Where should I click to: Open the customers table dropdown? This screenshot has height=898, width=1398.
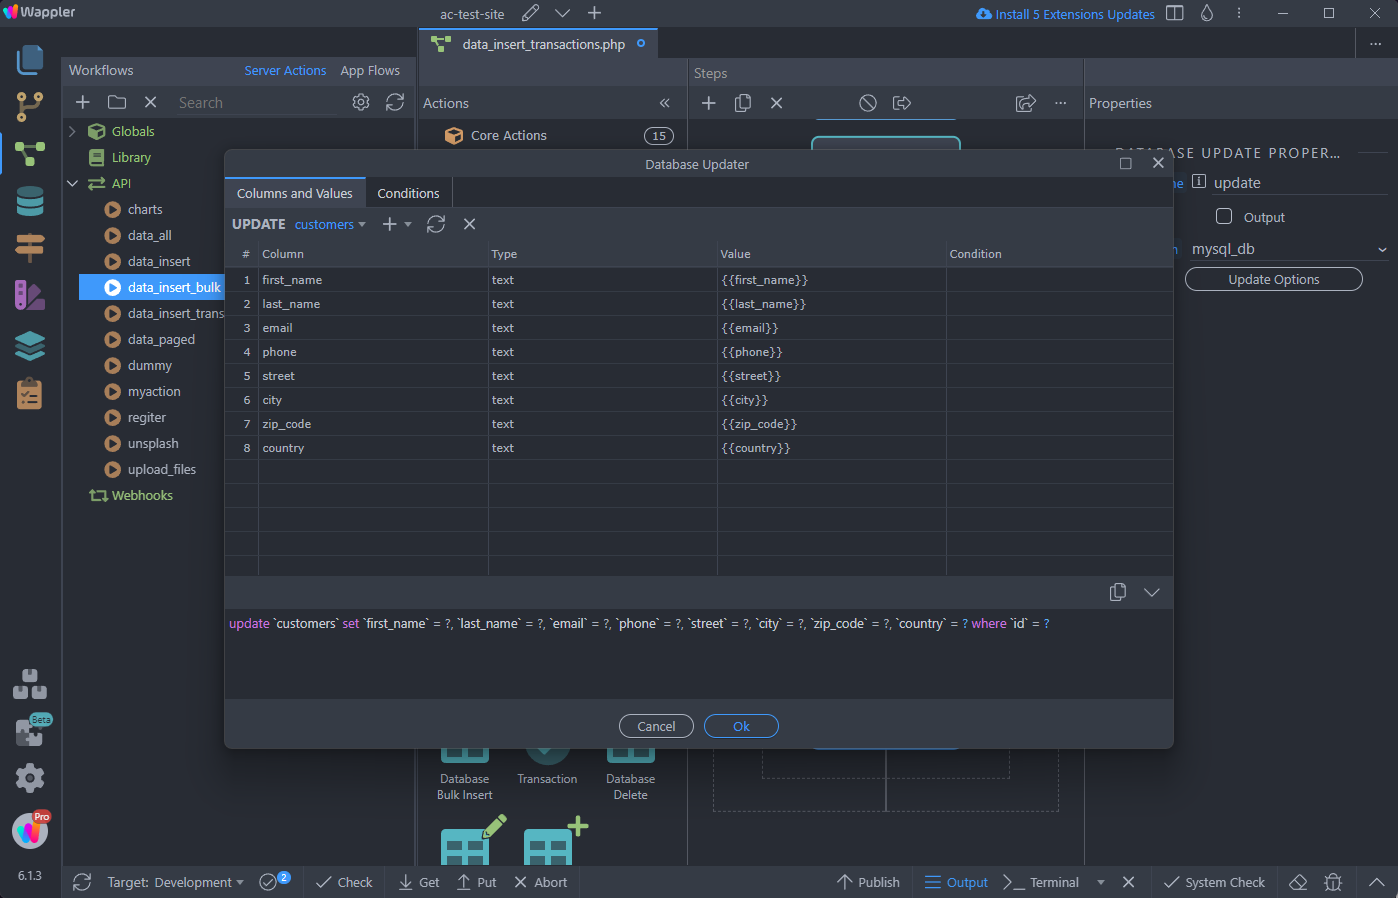[330, 225]
